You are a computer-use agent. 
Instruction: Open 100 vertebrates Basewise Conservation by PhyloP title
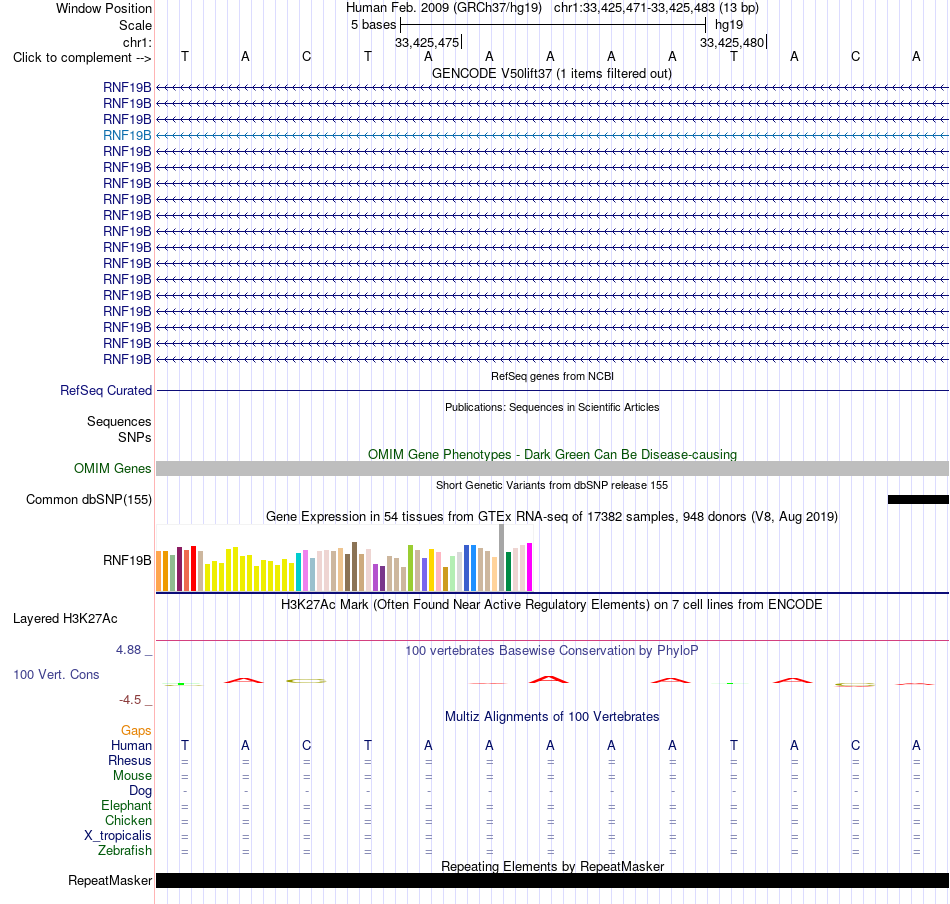(x=552, y=651)
